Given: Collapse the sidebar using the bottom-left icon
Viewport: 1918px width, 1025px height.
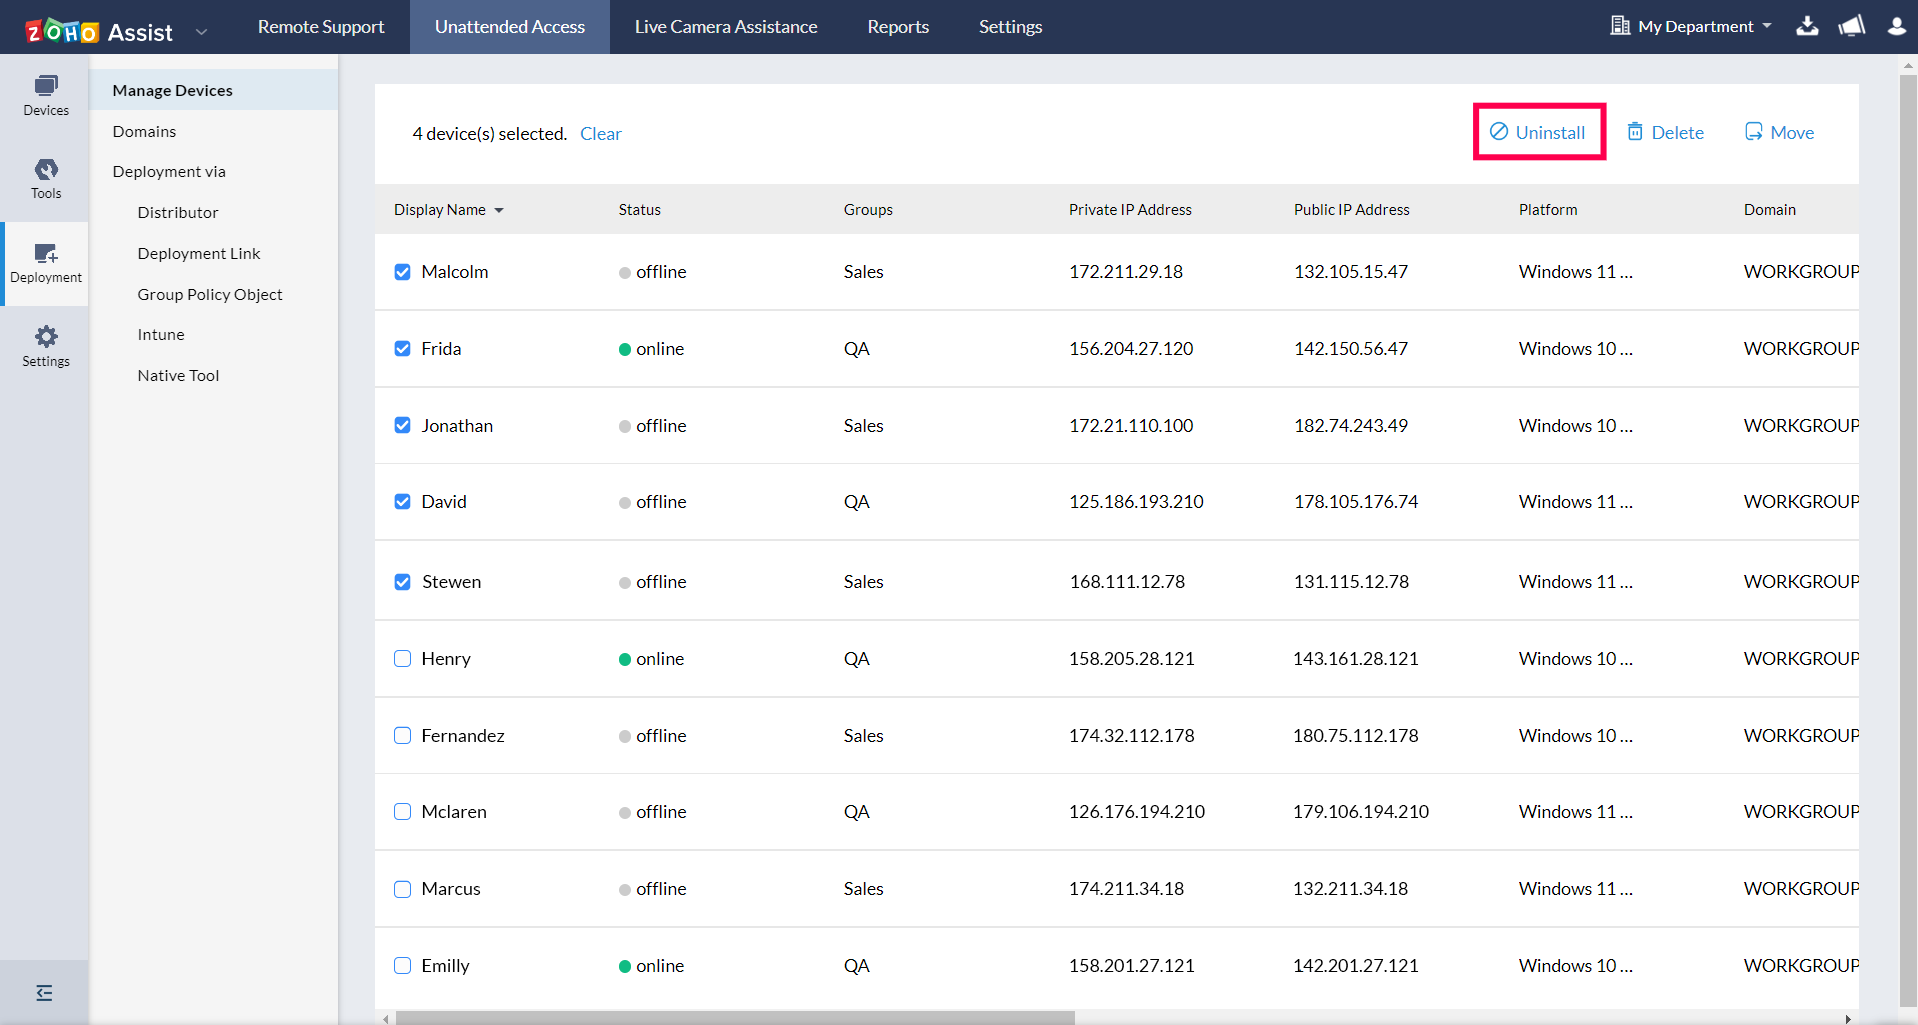Looking at the screenshot, I should (x=44, y=992).
